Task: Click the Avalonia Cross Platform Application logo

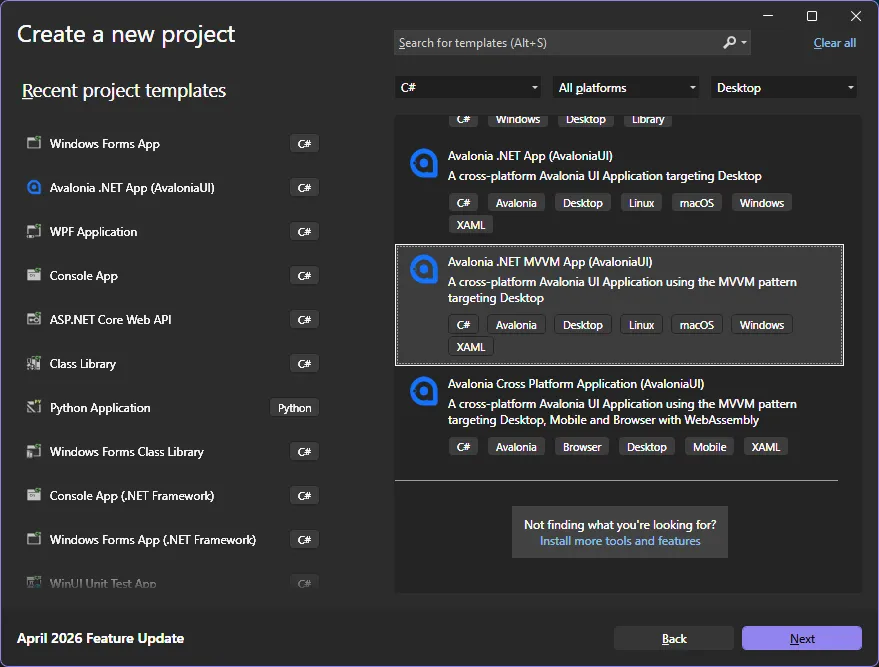Action: click(424, 391)
